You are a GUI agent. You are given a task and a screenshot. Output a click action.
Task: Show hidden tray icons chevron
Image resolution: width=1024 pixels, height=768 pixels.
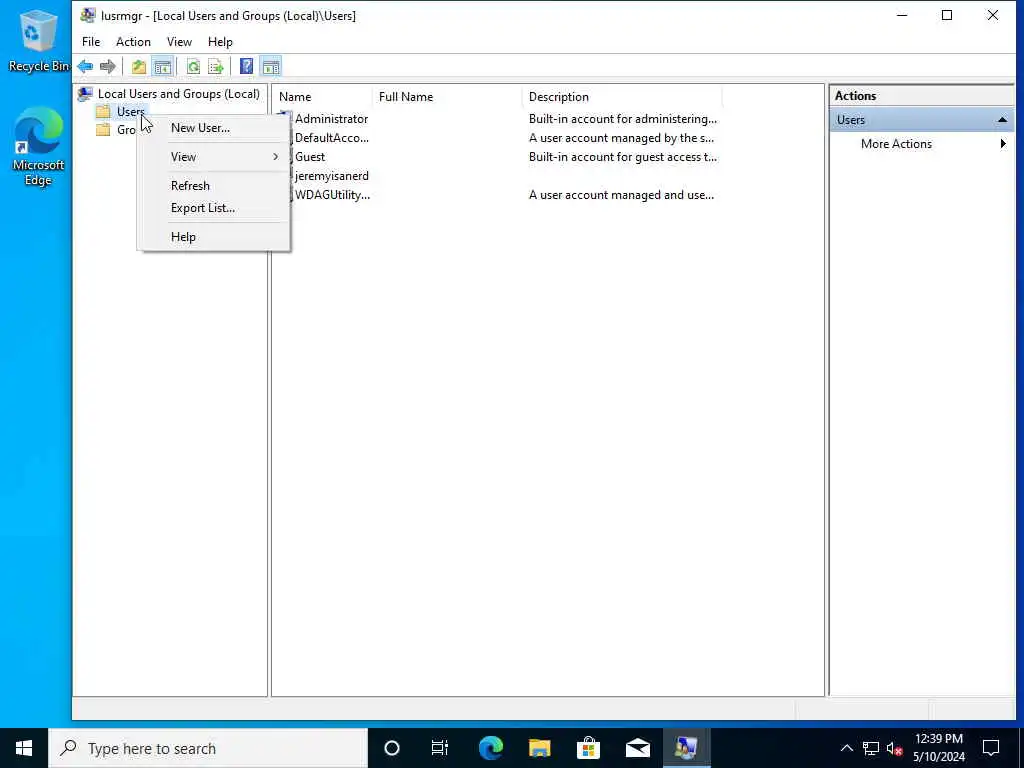(846, 748)
